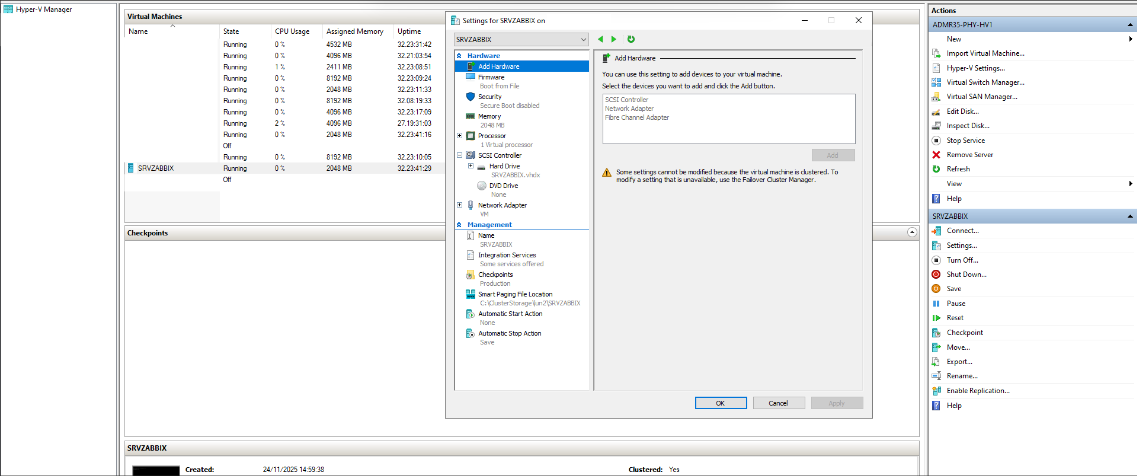Click the green previous VM arrow
1137x476 pixels.
coord(600,39)
